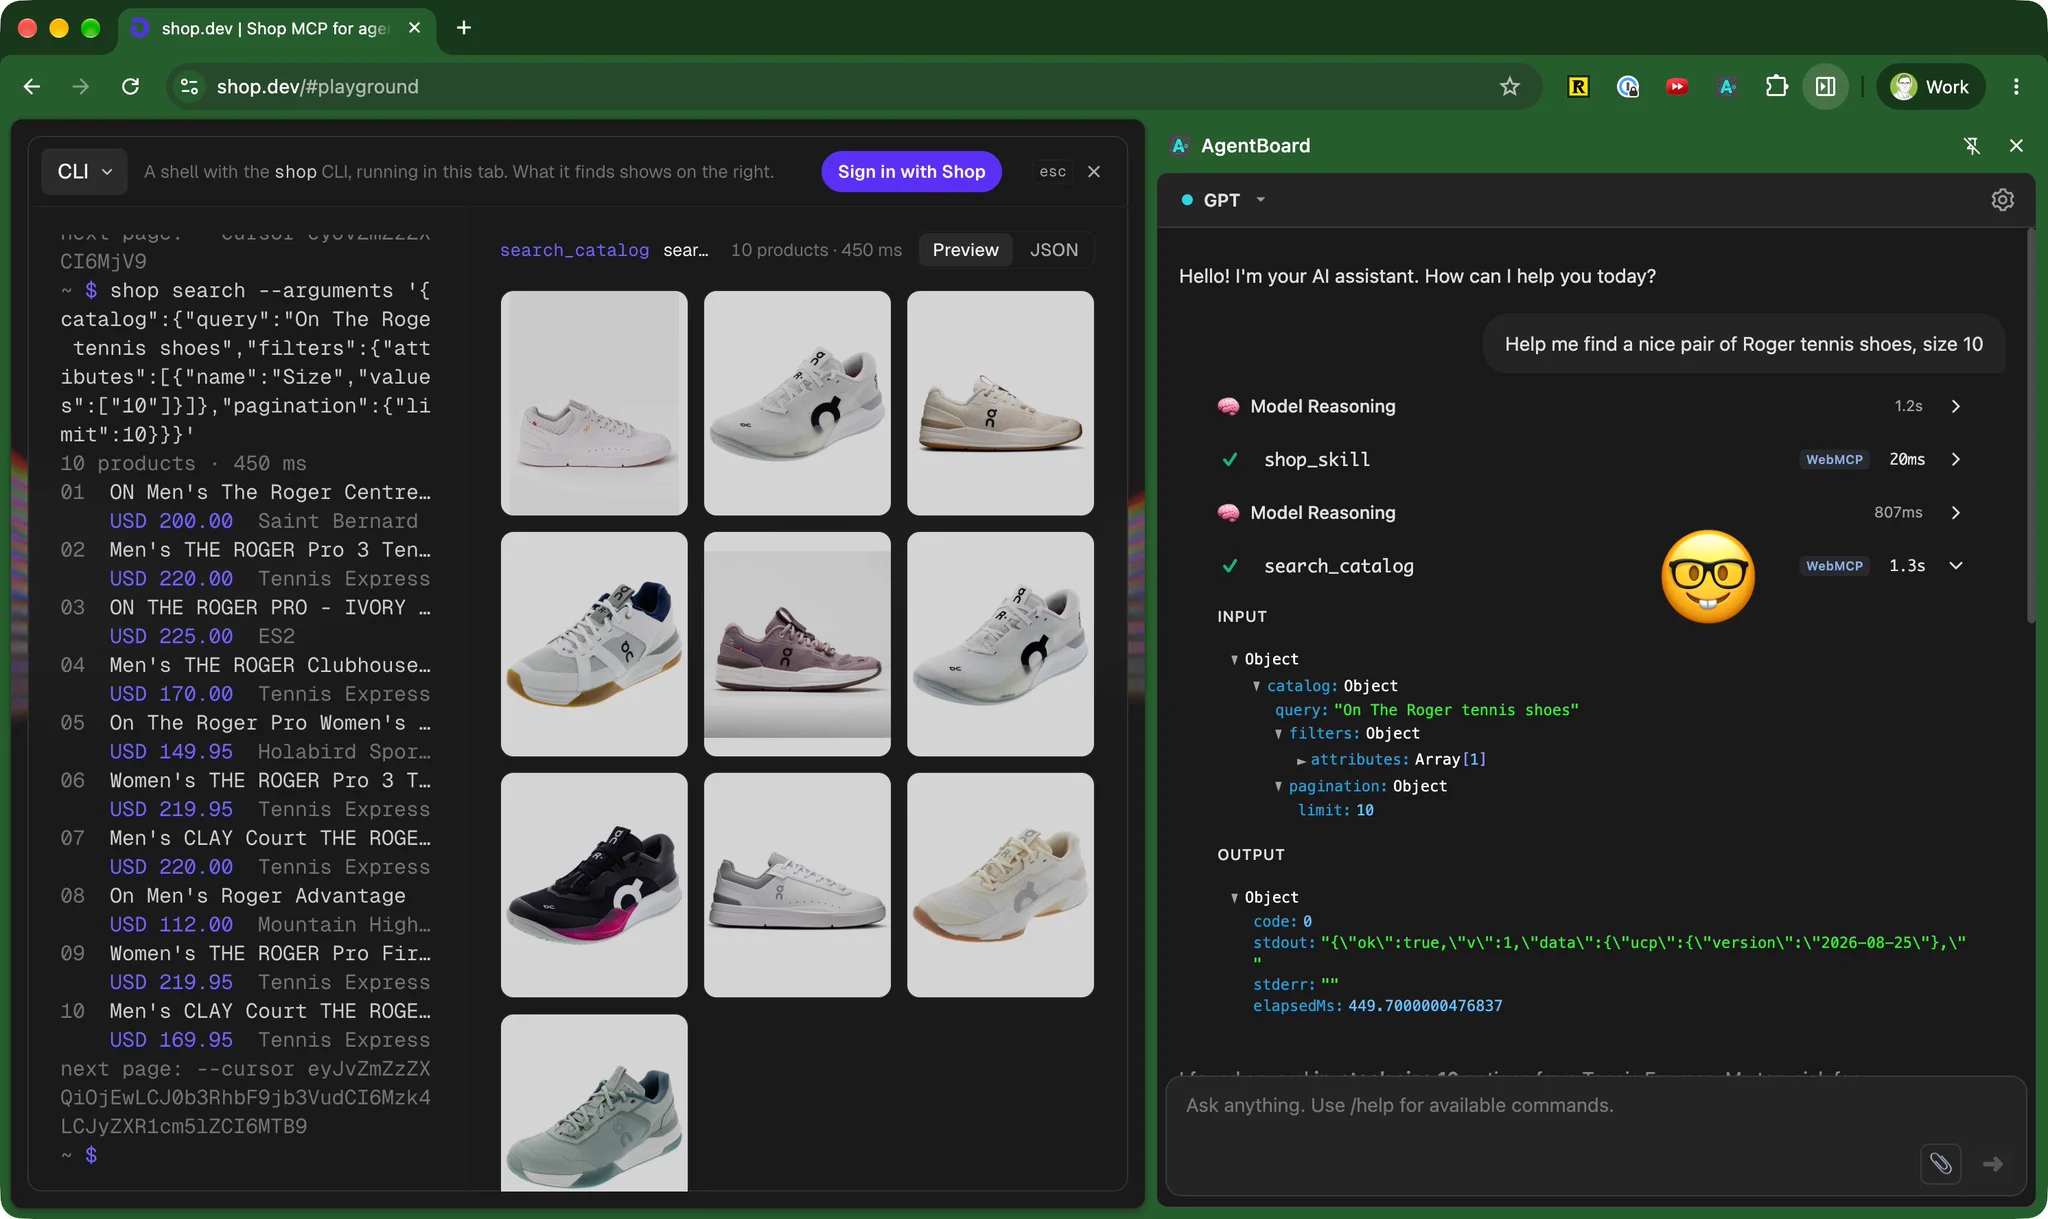Open the black and pink shoe thumbnail
2048x1219 pixels.
(594, 885)
